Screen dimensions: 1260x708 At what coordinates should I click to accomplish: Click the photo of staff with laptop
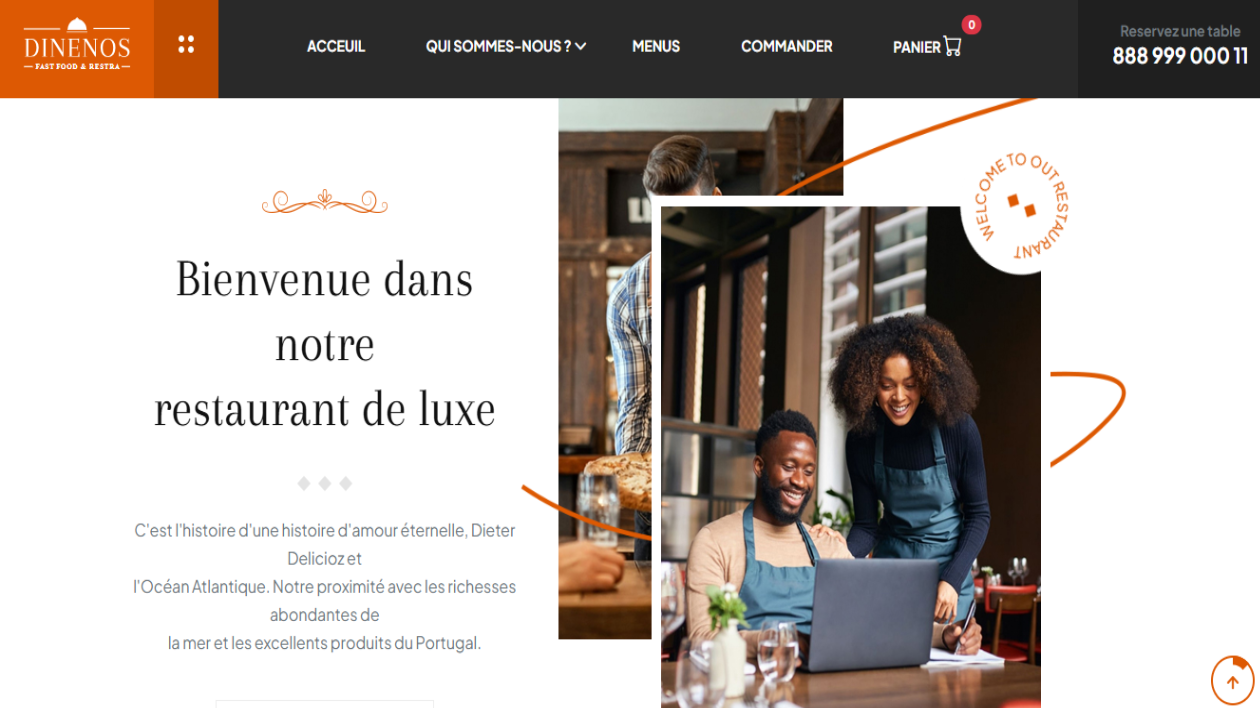(851, 457)
